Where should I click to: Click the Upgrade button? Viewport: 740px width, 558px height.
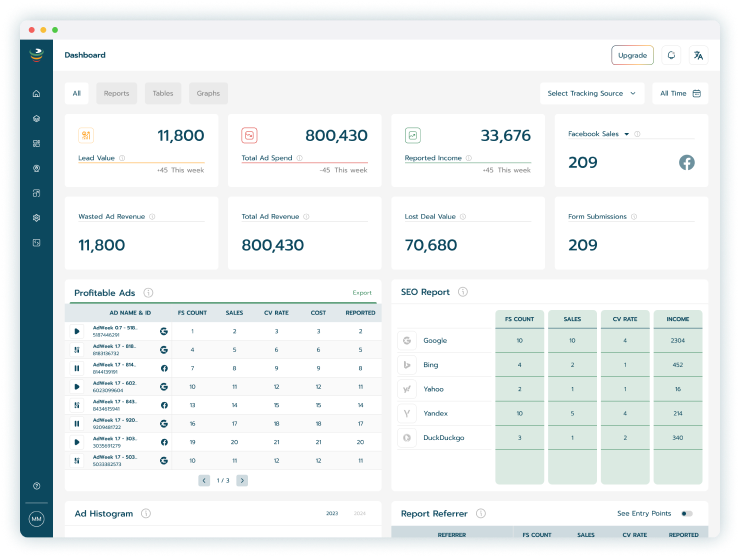click(632, 55)
